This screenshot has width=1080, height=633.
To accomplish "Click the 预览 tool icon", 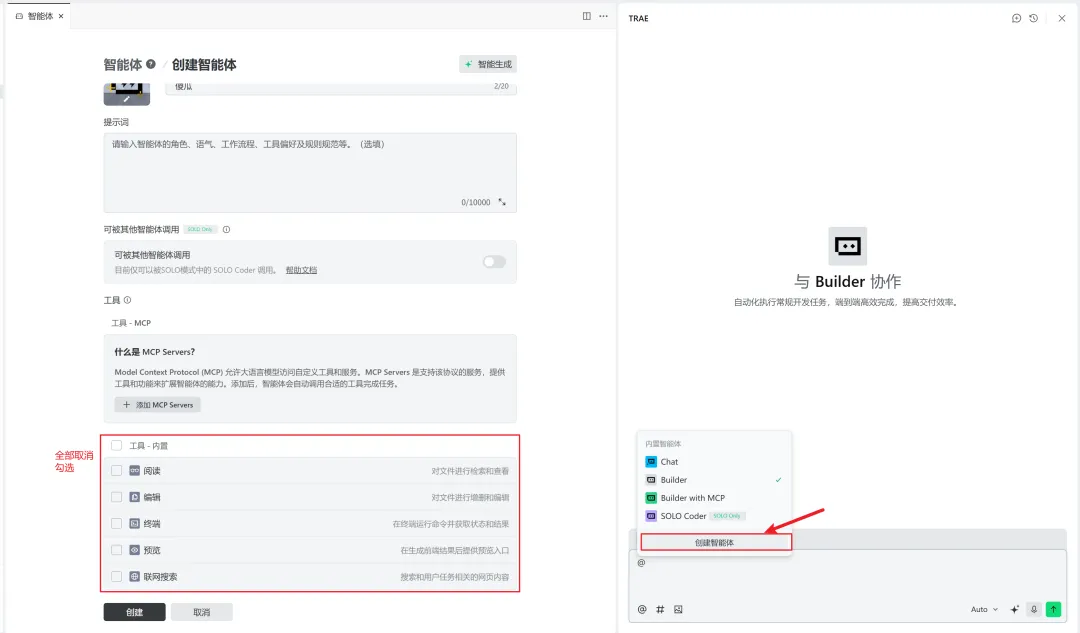I will [135, 550].
